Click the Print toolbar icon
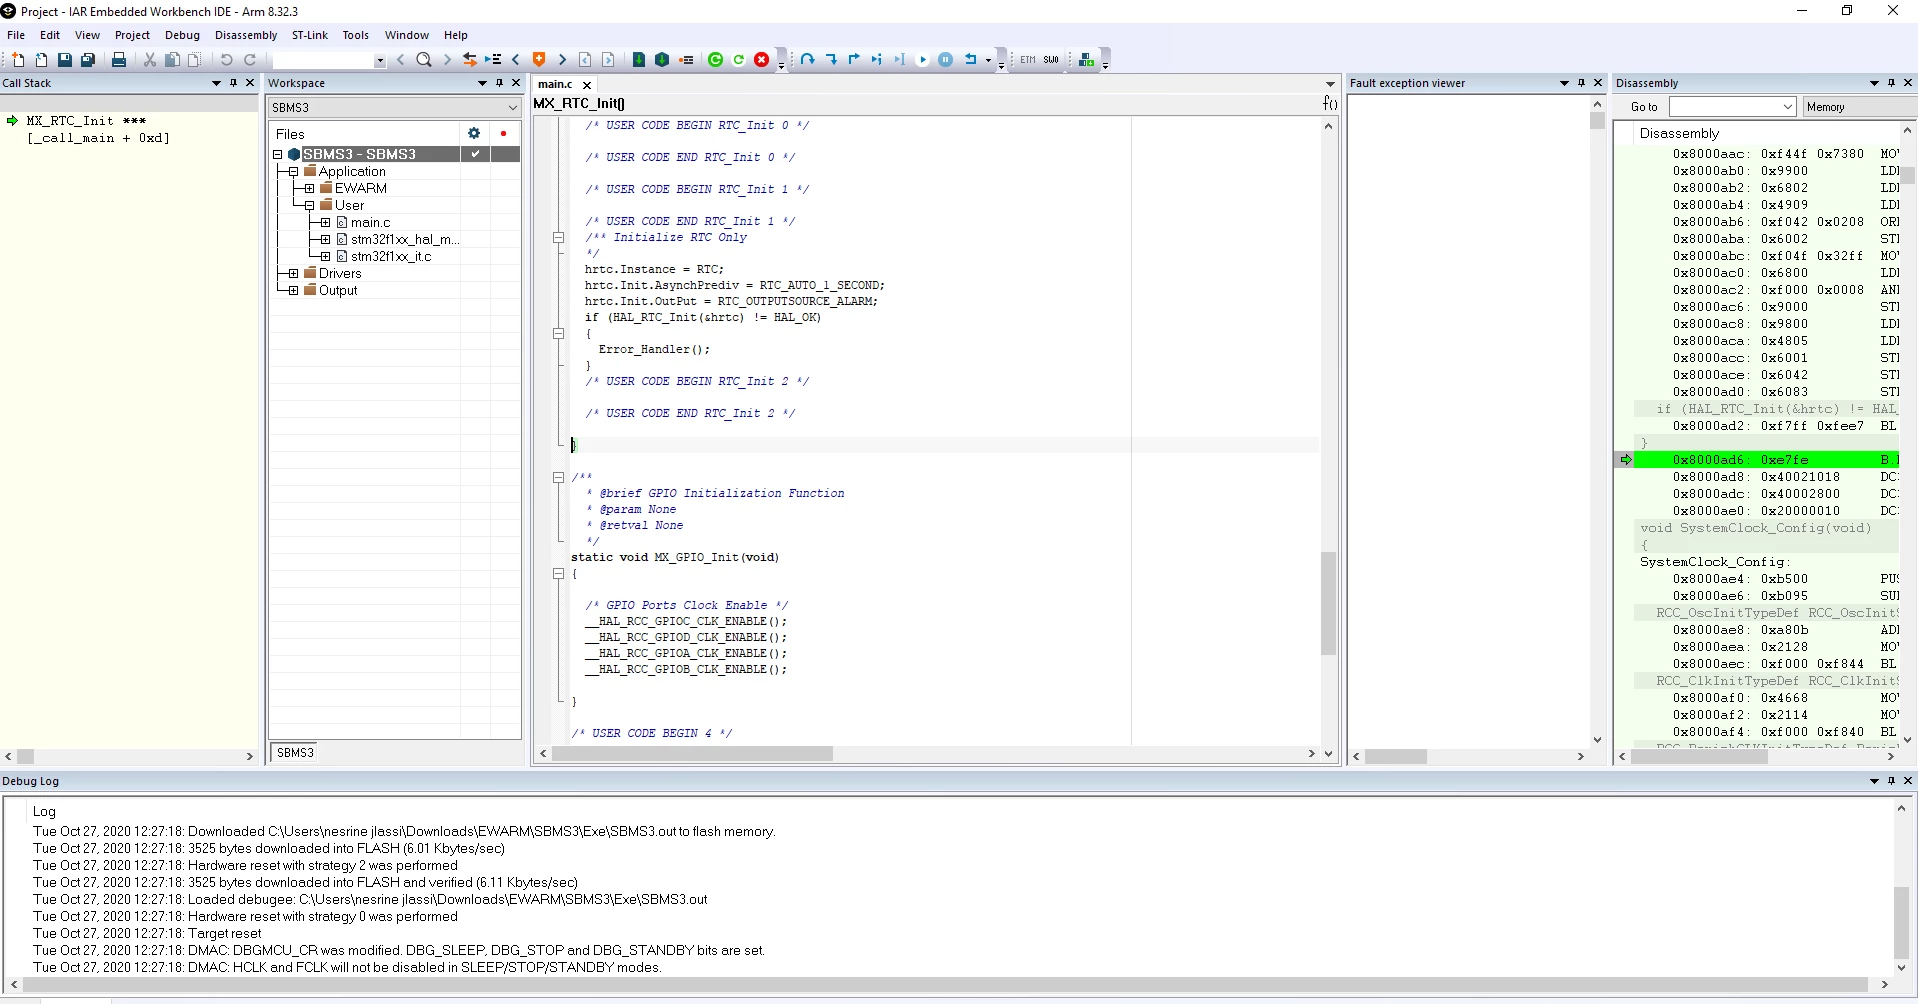This screenshot has height=1004, width=1918. (x=119, y=60)
